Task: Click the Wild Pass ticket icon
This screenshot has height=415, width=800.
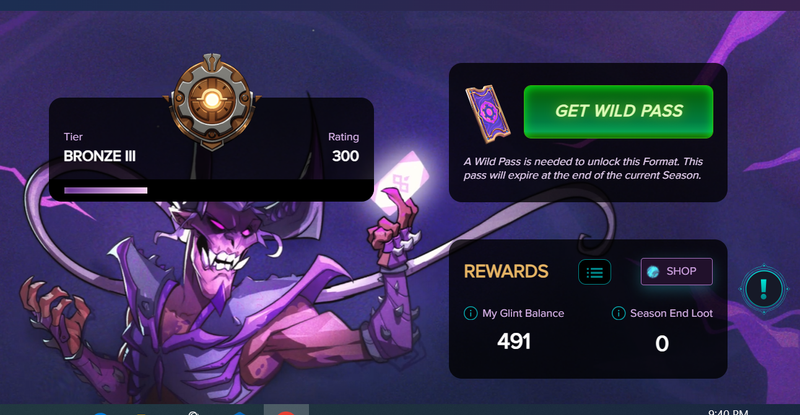Action: [x=488, y=113]
